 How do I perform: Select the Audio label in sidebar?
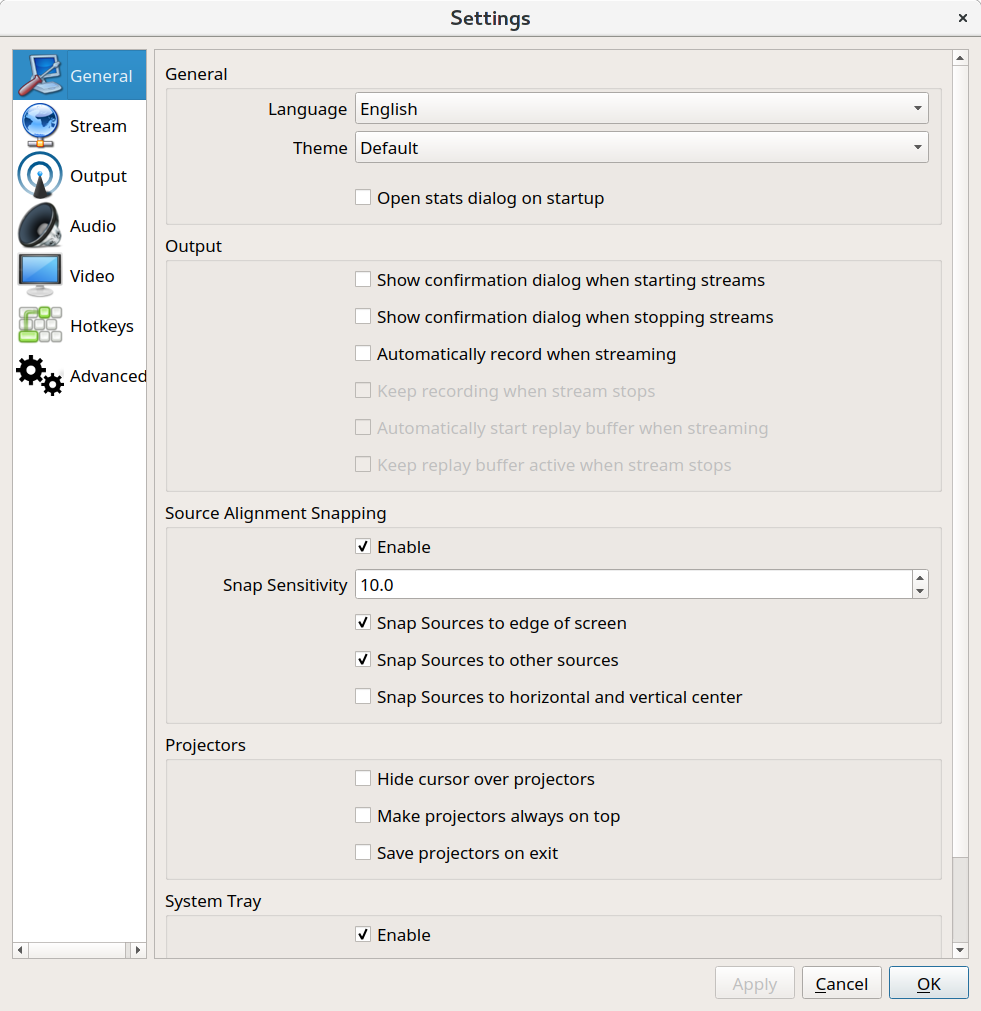tap(93, 226)
